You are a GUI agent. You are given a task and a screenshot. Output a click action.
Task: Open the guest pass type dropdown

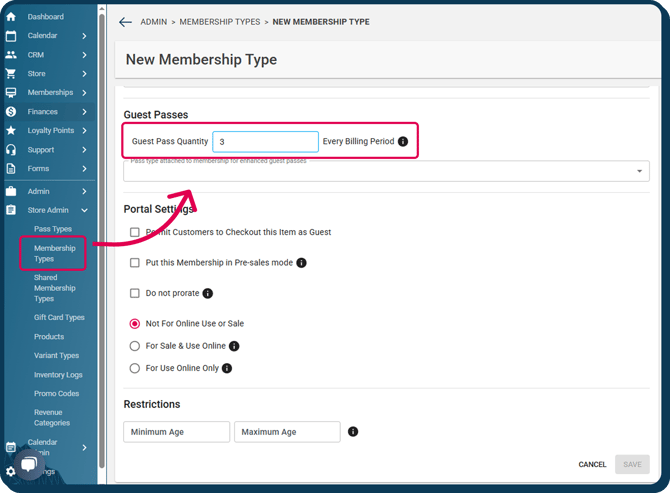(639, 171)
